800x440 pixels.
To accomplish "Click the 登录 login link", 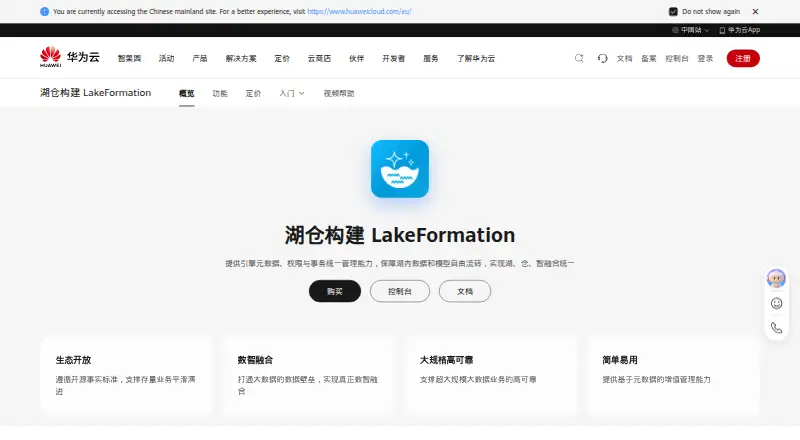I will point(706,58).
